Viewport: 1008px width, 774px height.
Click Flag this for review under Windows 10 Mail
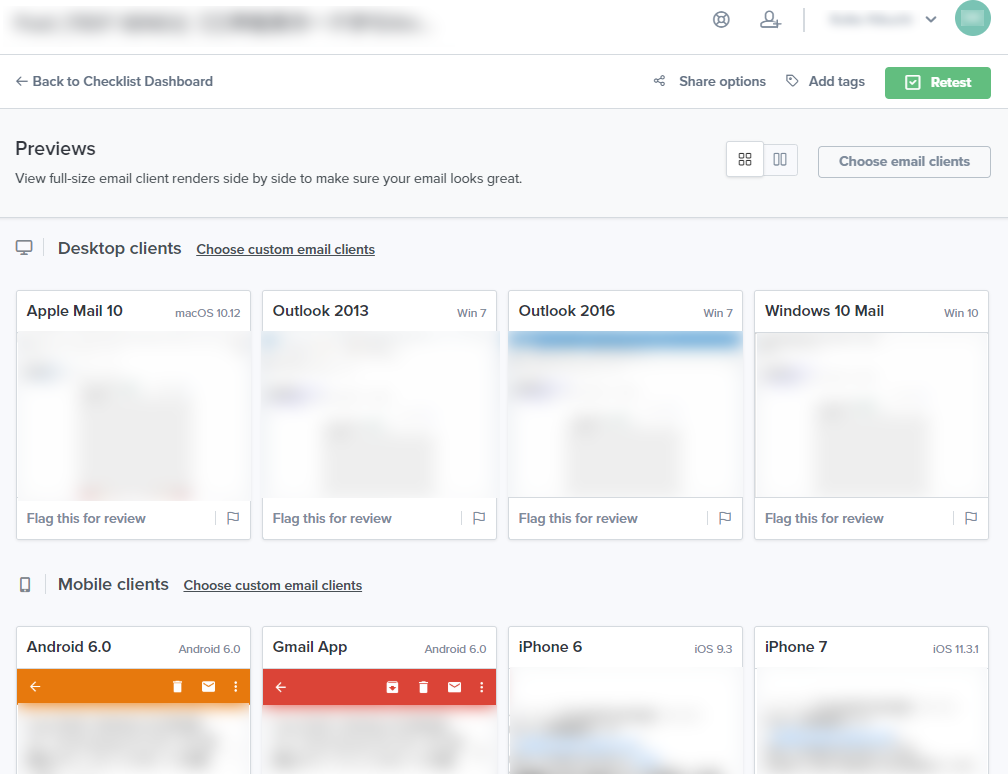[824, 518]
